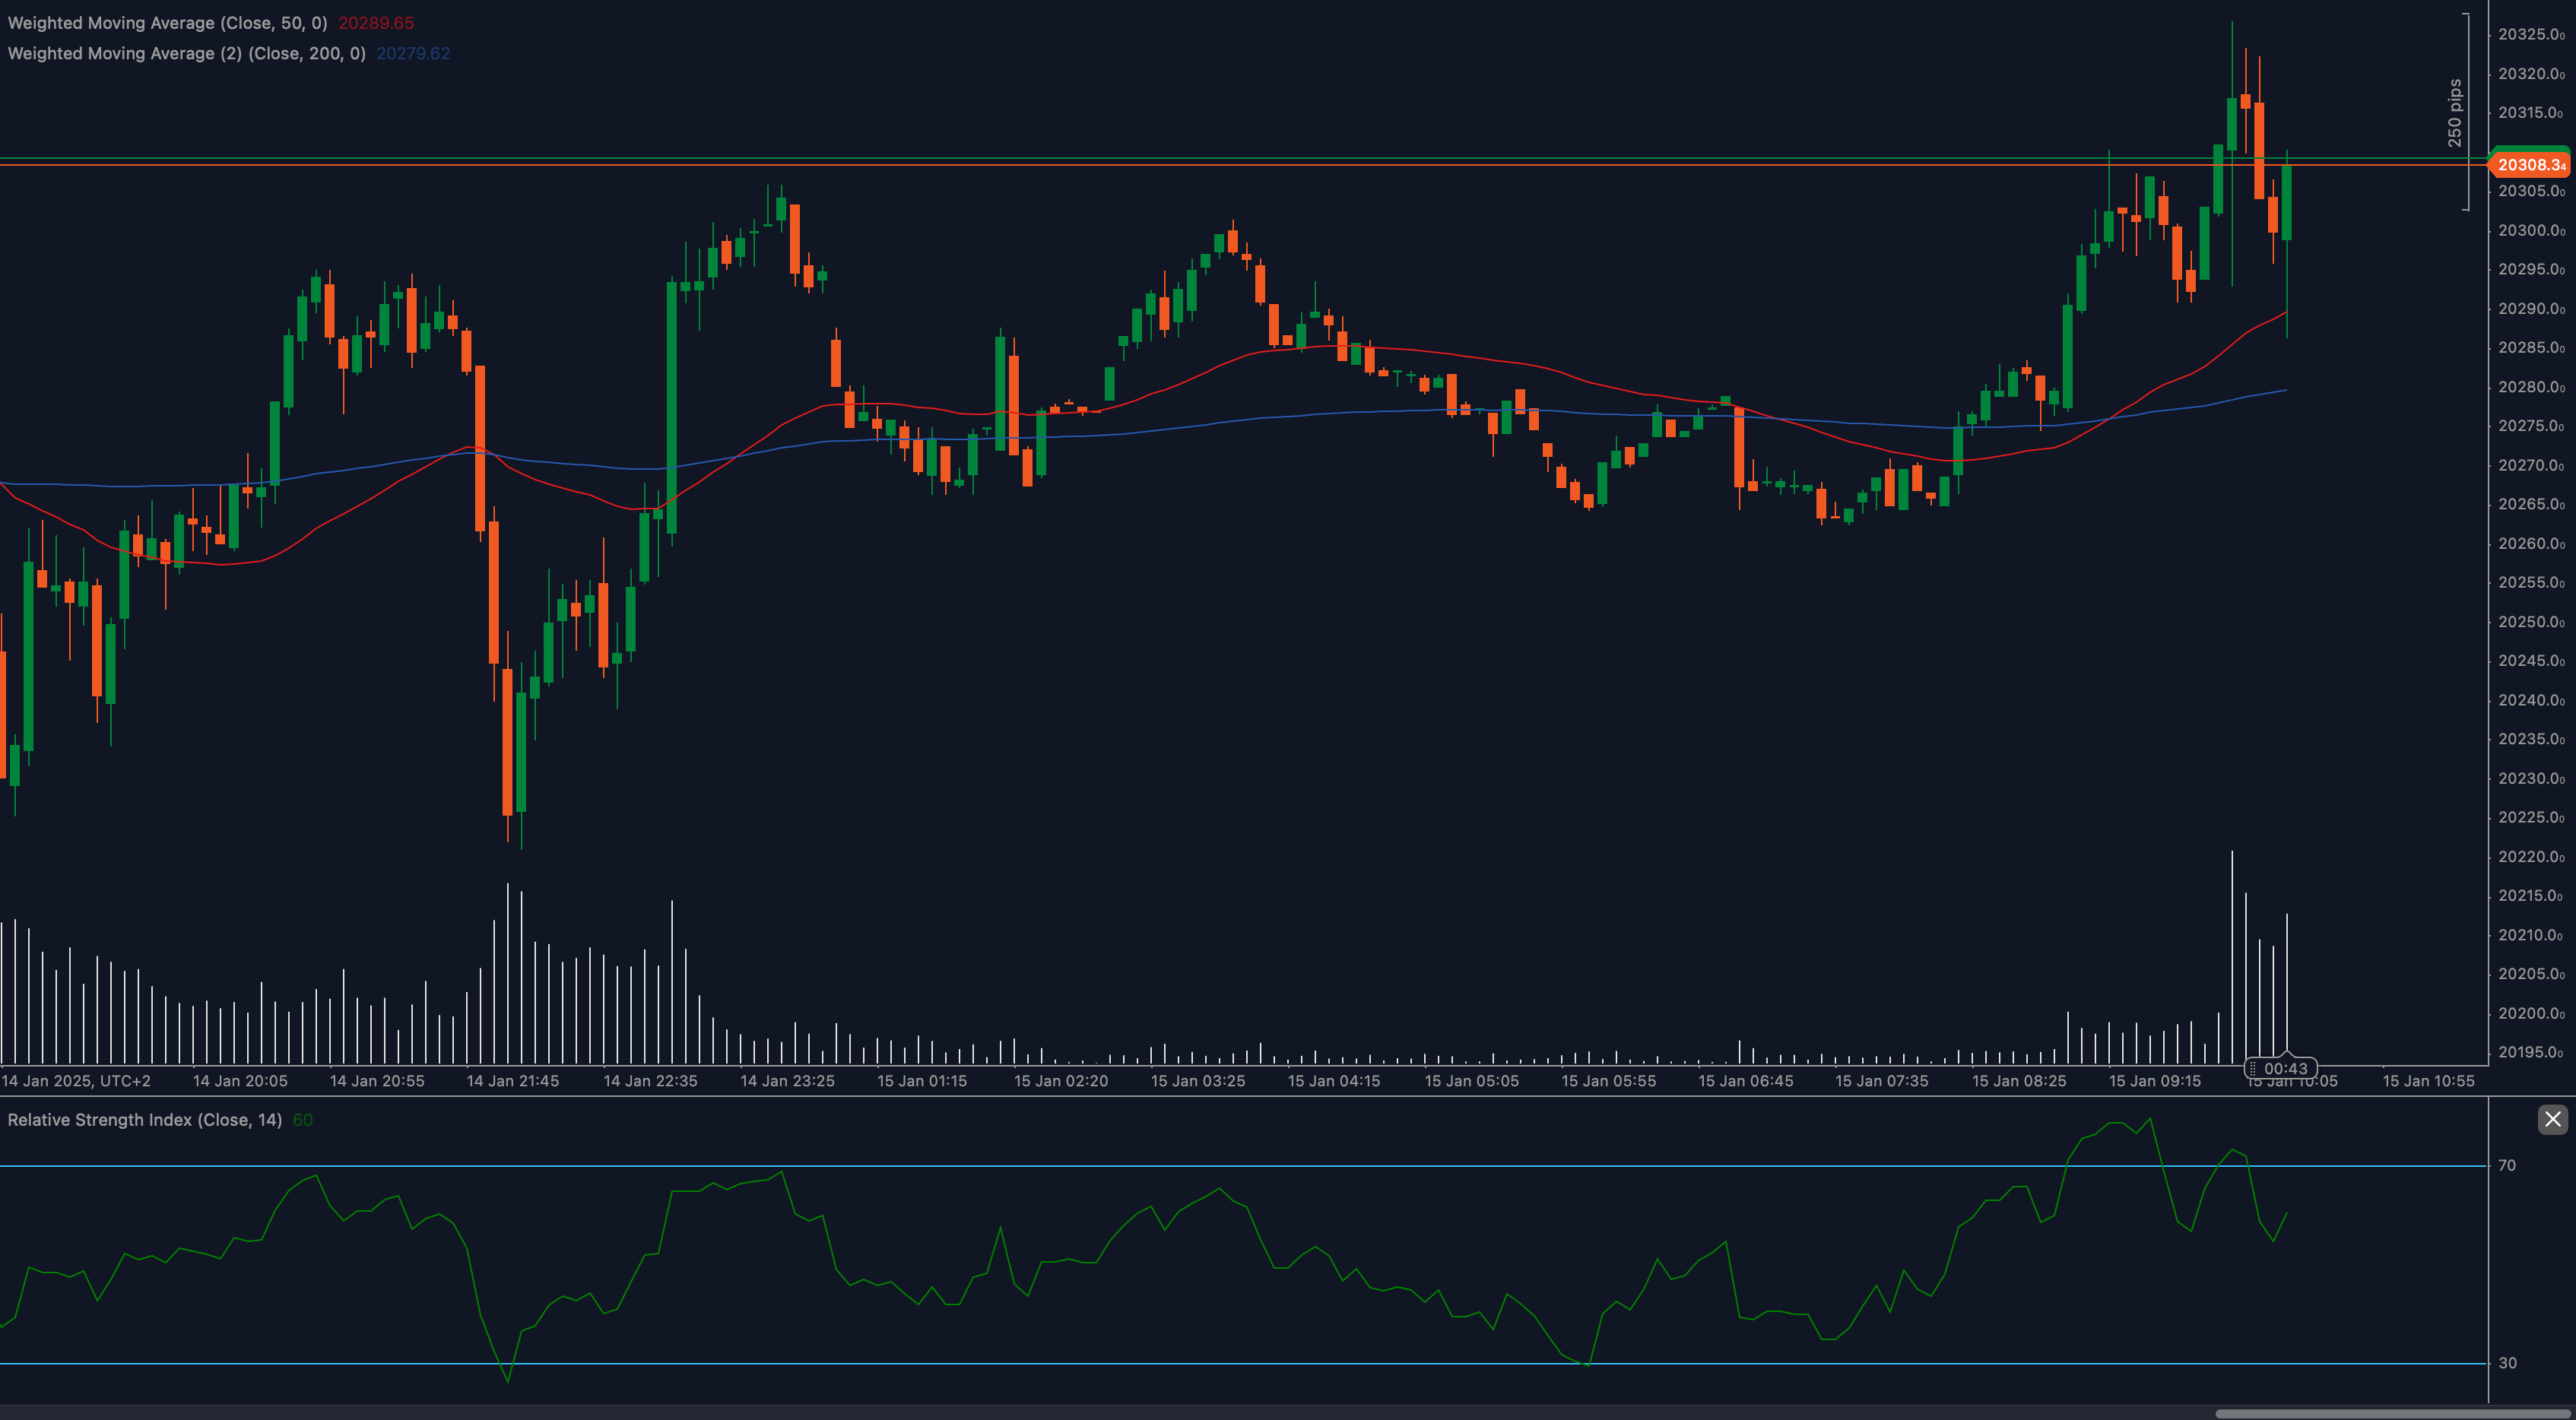Open the Relative Strength Index (Close, 14) label
Image resolution: width=2576 pixels, height=1420 pixels.
click(x=144, y=1120)
